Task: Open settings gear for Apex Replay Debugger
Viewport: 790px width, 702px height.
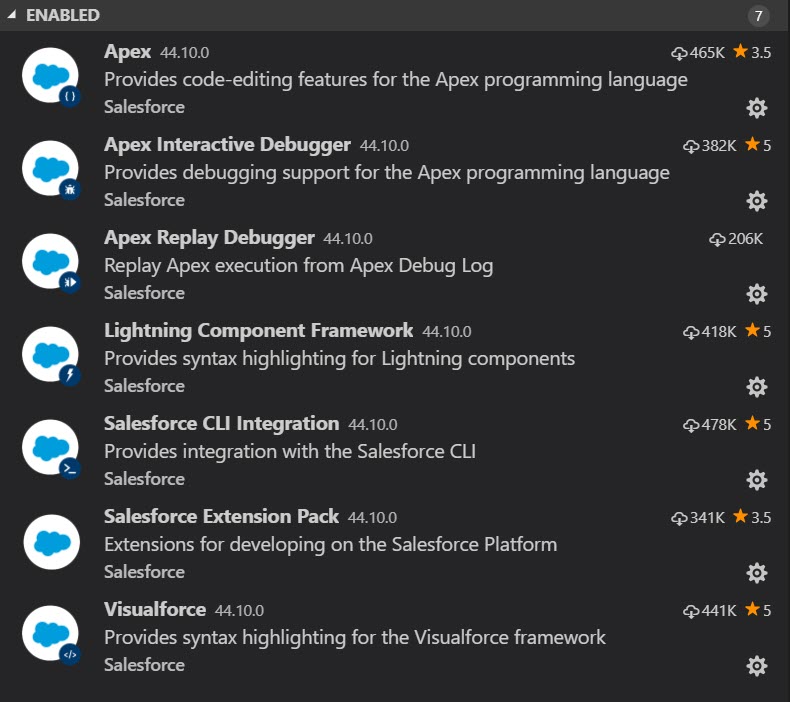Action: click(x=757, y=294)
